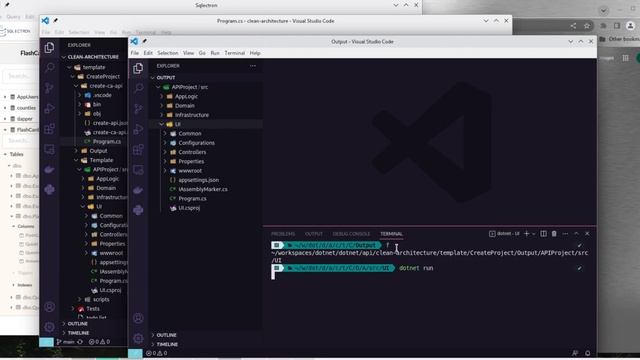Open View menu in Output window

point(188,53)
